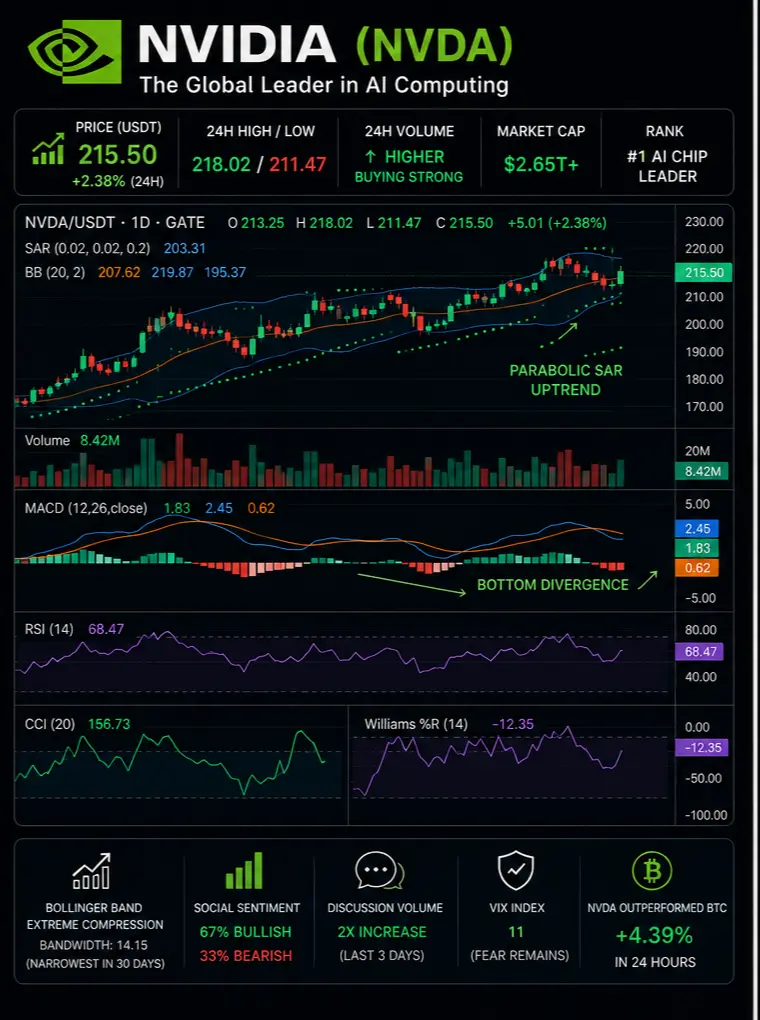The width and height of the screenshot is (760, 1020).
Task: Click the blue 2.45 tag on the MACD axis
Action: tap(698, 528)
